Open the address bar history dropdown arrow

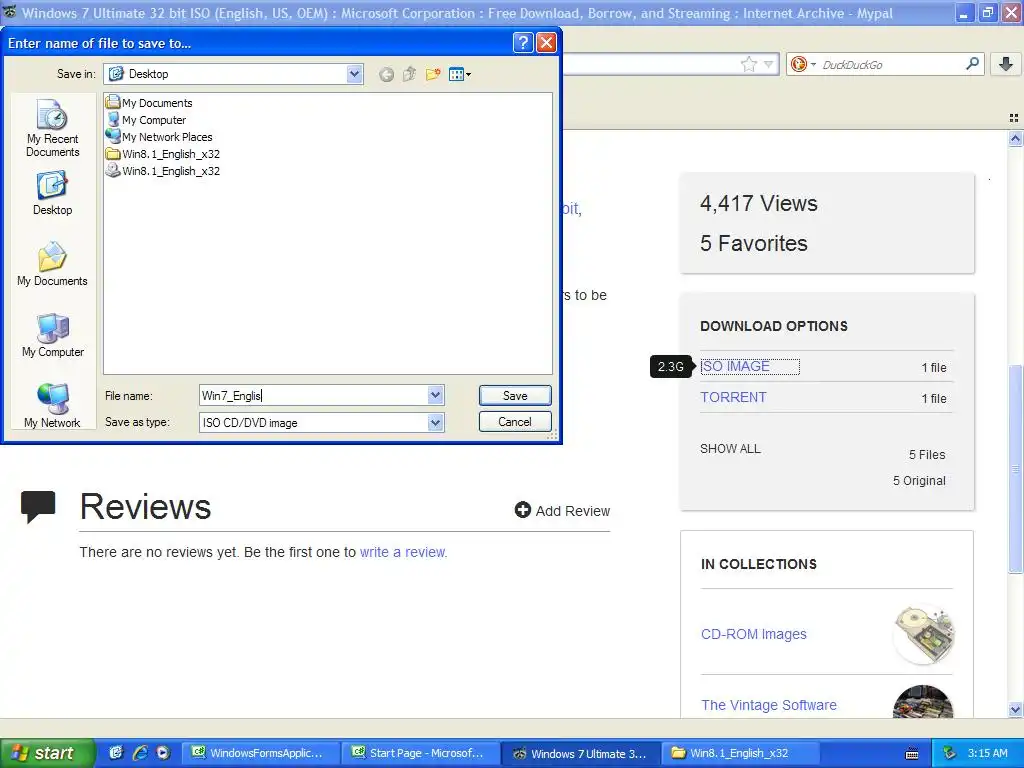point(769,64)
